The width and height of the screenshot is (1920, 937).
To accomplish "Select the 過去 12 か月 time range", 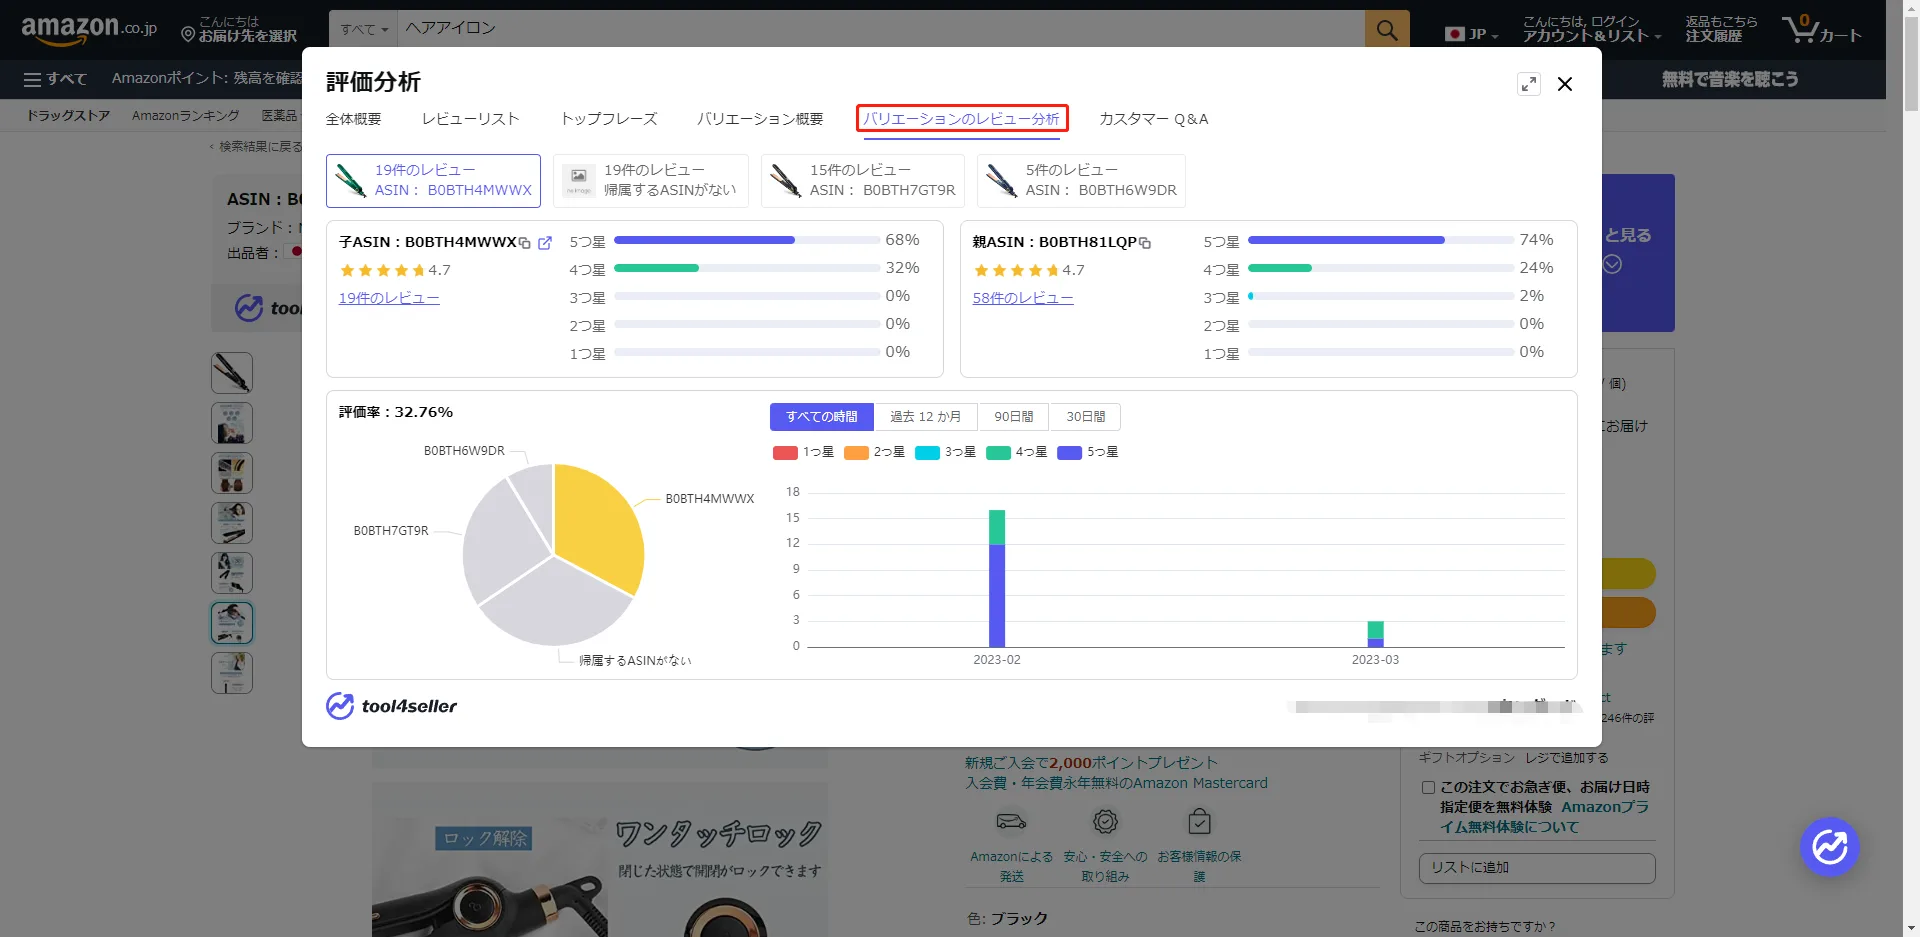I will (926, 417).
